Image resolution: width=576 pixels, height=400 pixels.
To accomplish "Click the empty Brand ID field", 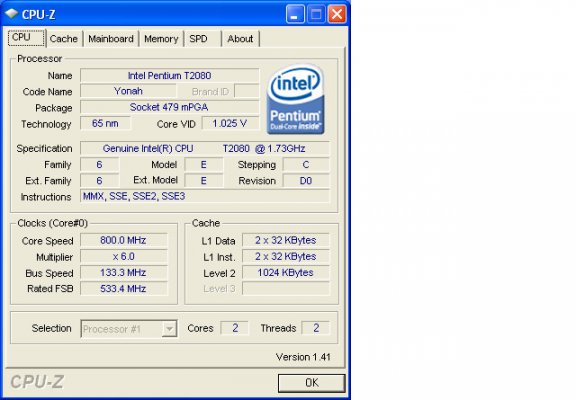I will click(246, 91).
